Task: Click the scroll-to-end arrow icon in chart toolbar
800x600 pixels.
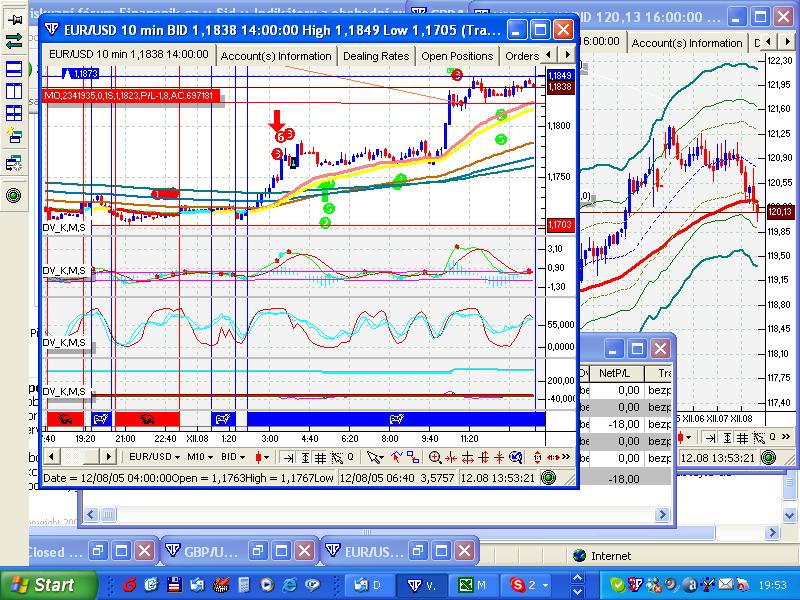Action: tap(288, 457)
